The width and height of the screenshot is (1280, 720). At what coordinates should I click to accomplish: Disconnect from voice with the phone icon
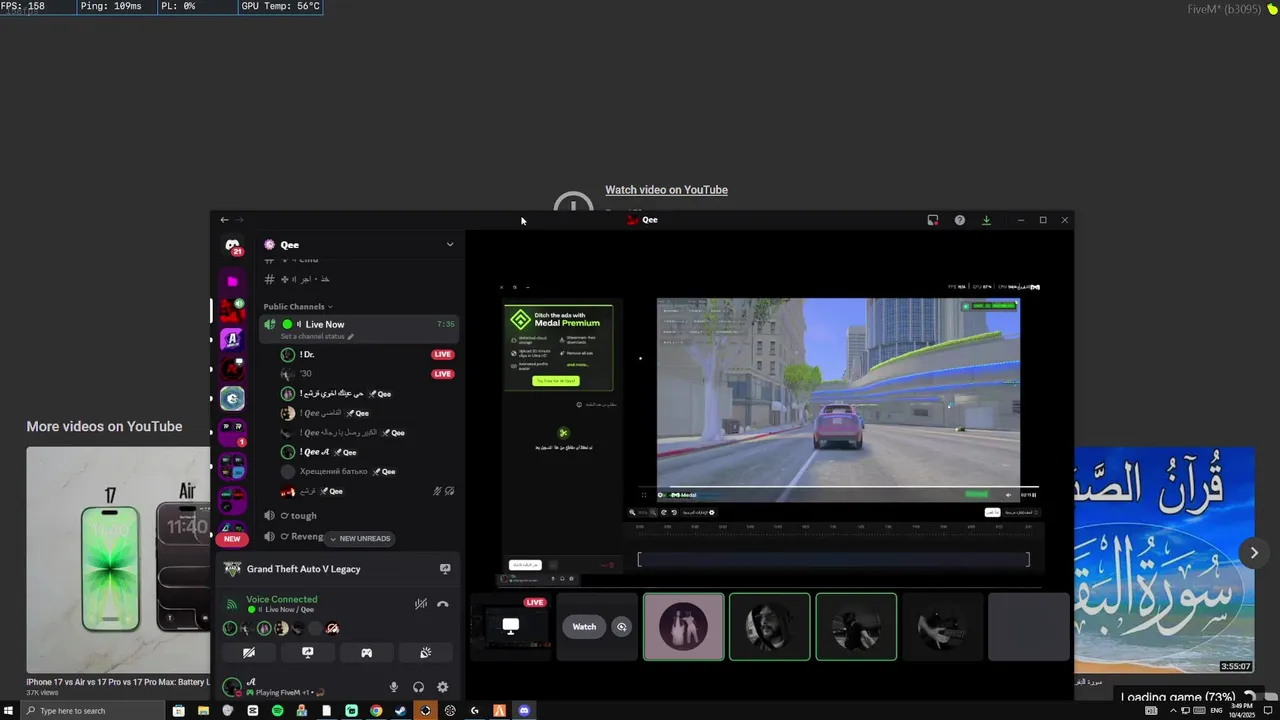click(443, 604)
